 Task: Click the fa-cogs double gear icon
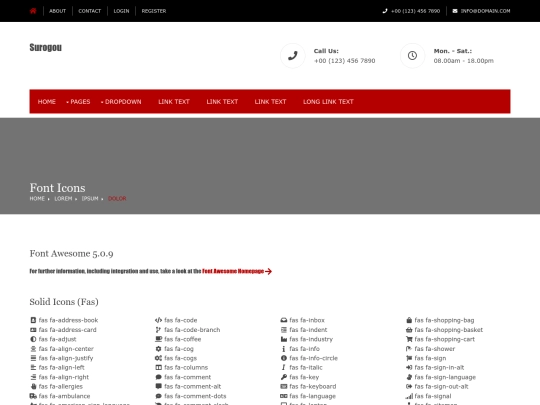point(158,358)
